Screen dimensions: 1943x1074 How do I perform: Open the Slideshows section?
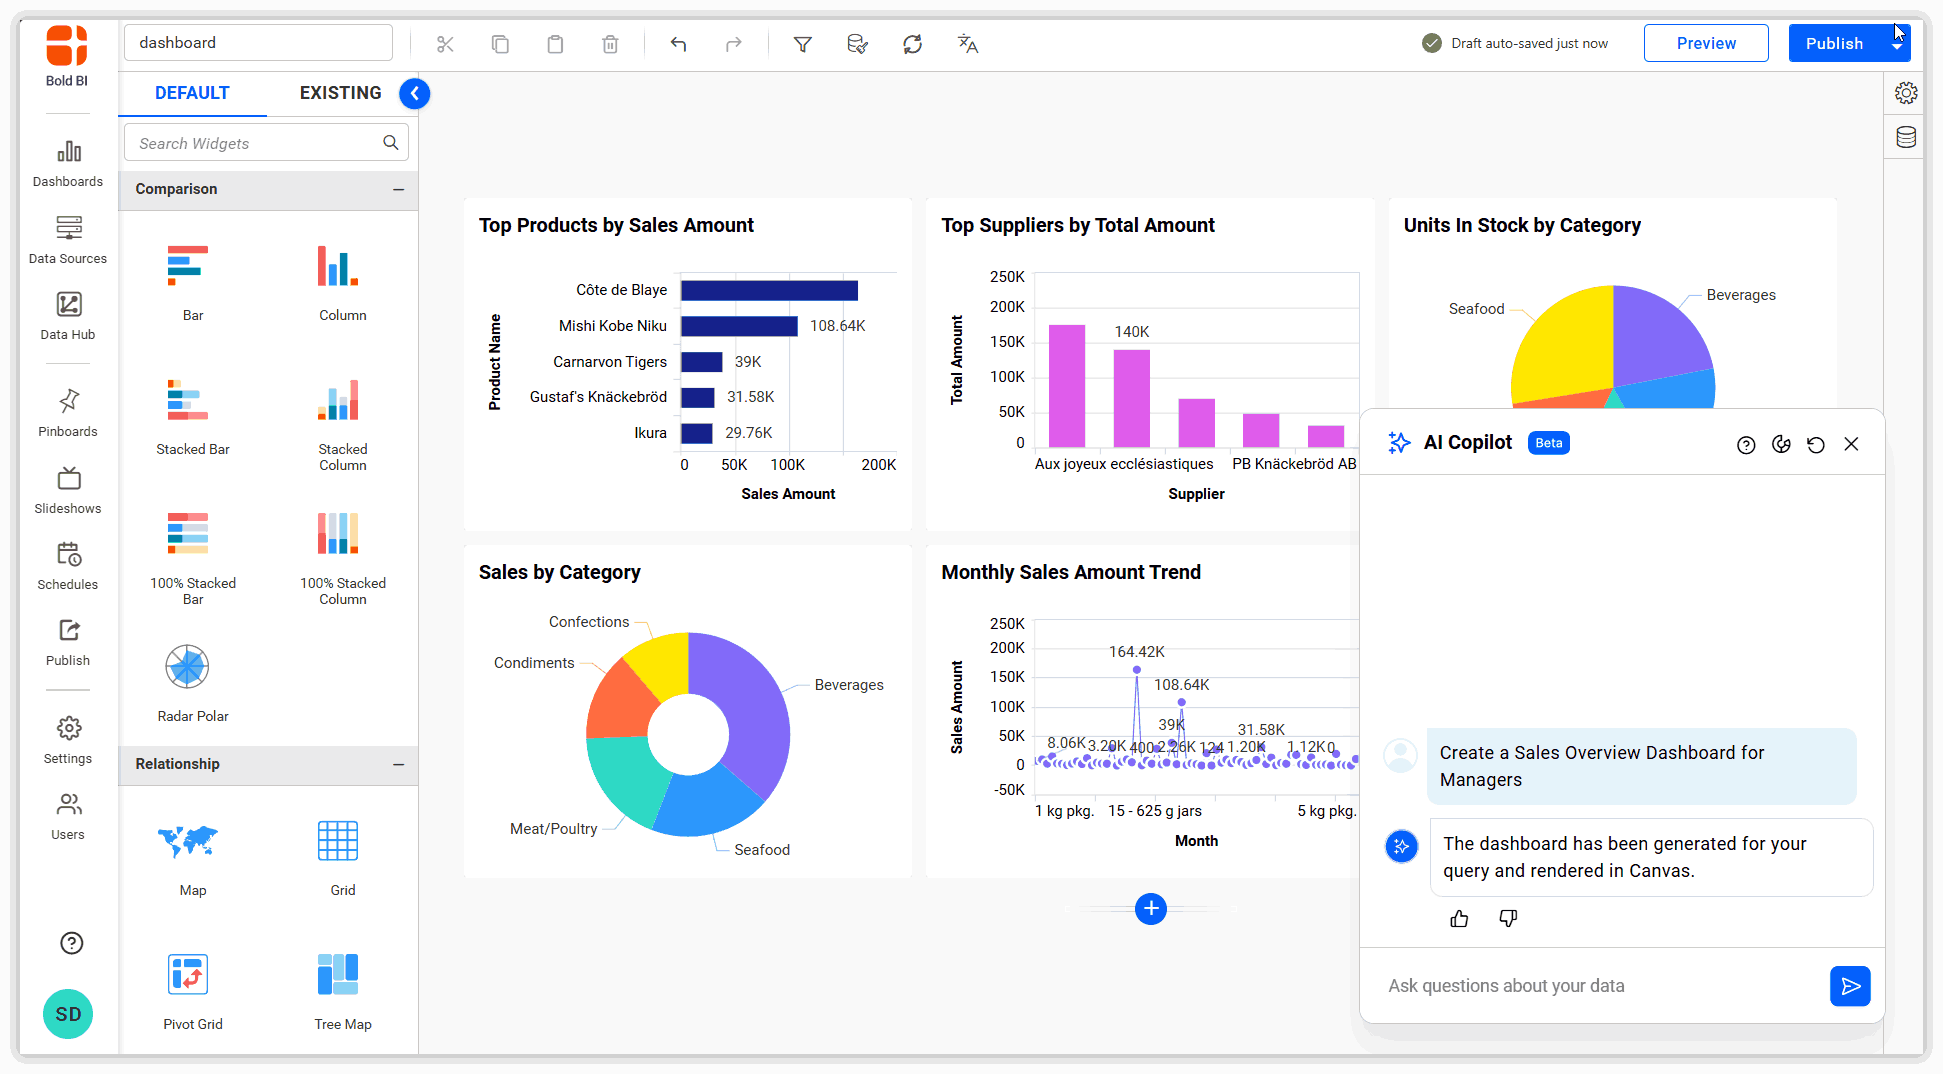67,489
